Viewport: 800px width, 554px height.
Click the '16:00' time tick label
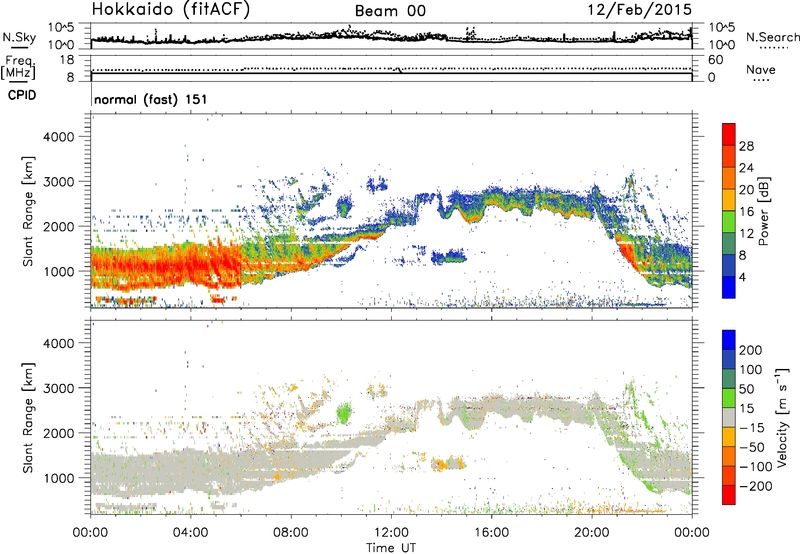[491, 533]
